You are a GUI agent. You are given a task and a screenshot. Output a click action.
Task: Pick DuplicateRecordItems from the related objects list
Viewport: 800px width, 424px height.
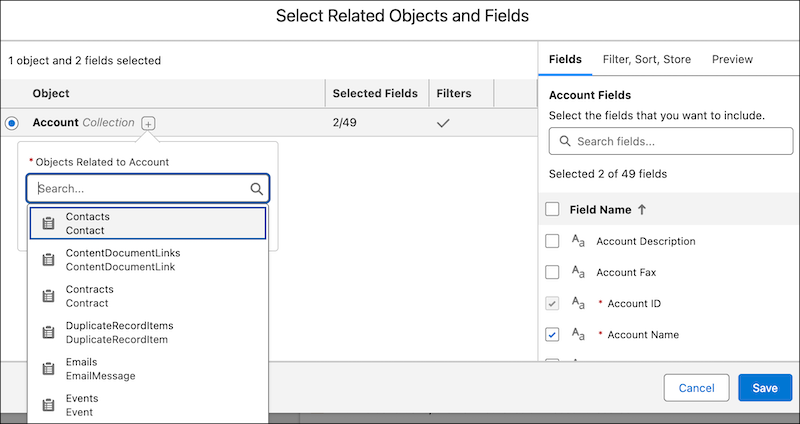[148, 332]
